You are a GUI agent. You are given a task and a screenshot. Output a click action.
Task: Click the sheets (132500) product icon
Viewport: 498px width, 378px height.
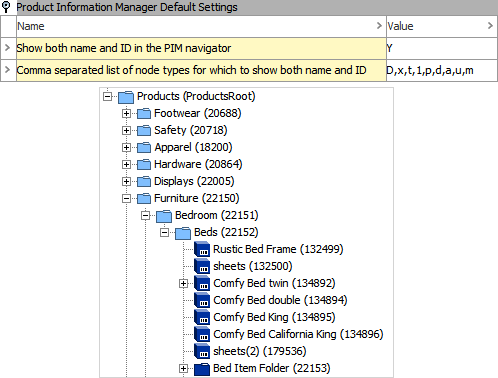[202, 266]
